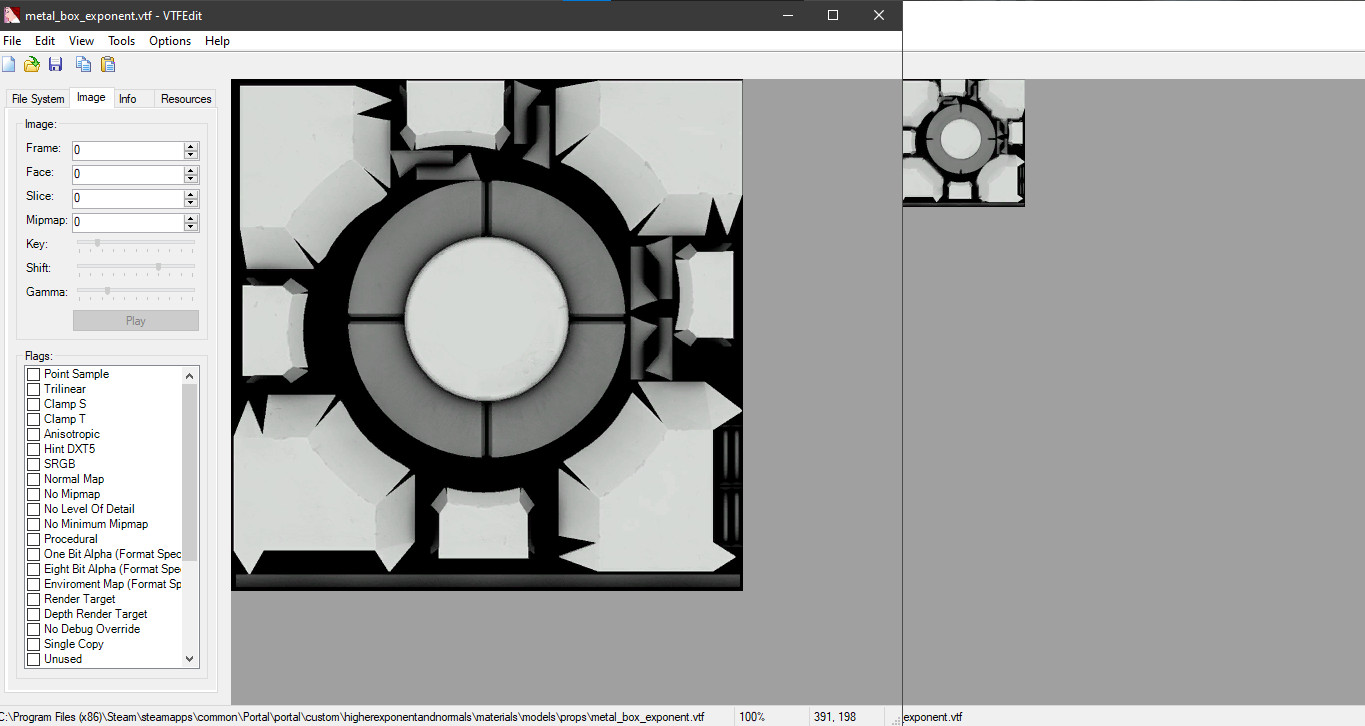This screenshot has width=1365, height=726.
Task: Click the Open file folder icon
Action: click(x=32, y=65)
